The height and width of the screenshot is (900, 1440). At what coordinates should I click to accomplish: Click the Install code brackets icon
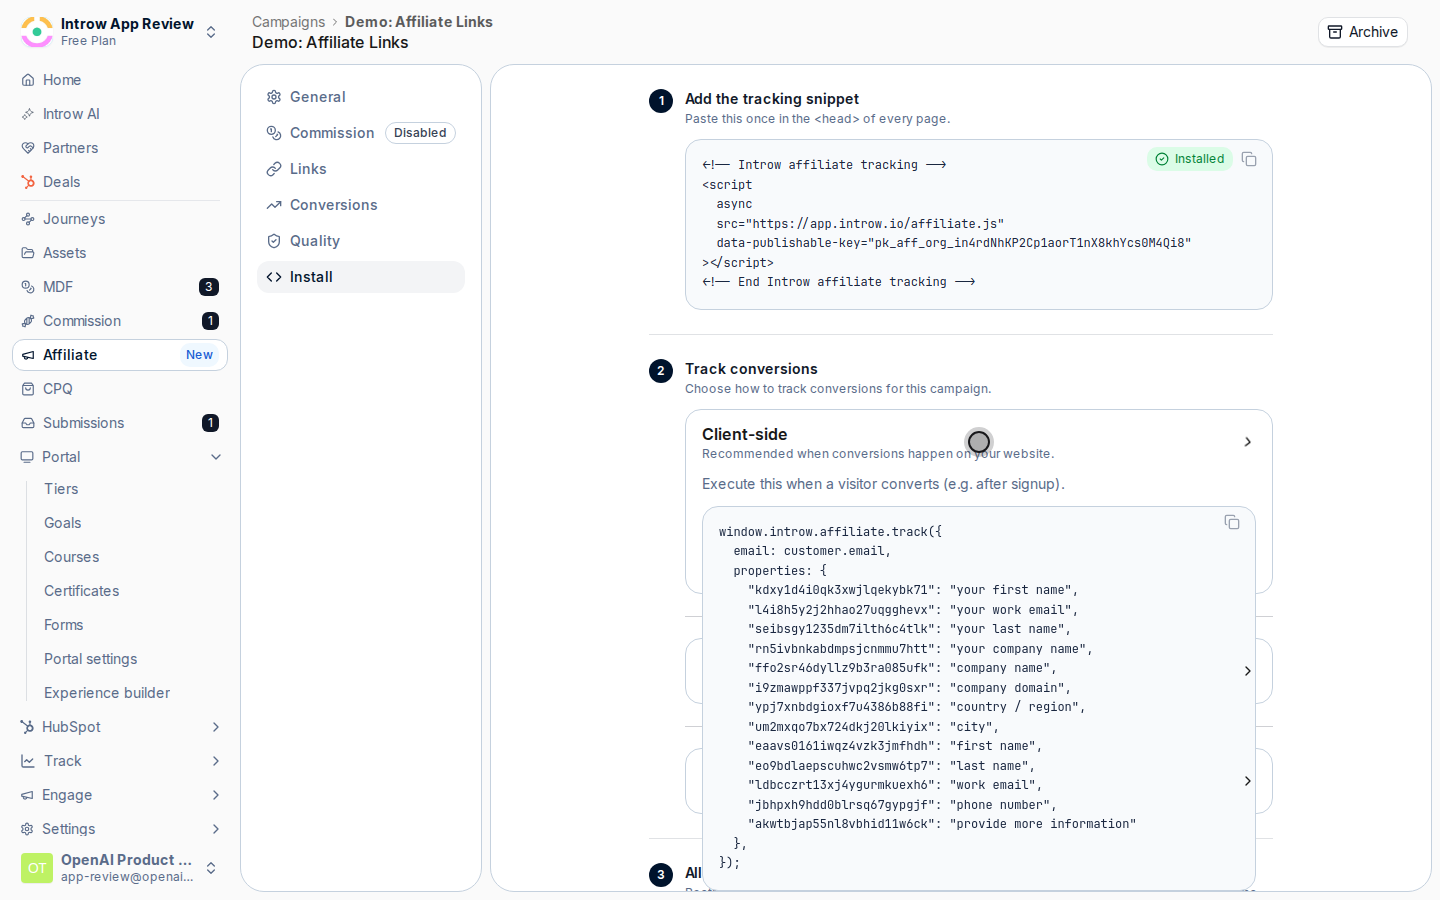click(274, 277)
